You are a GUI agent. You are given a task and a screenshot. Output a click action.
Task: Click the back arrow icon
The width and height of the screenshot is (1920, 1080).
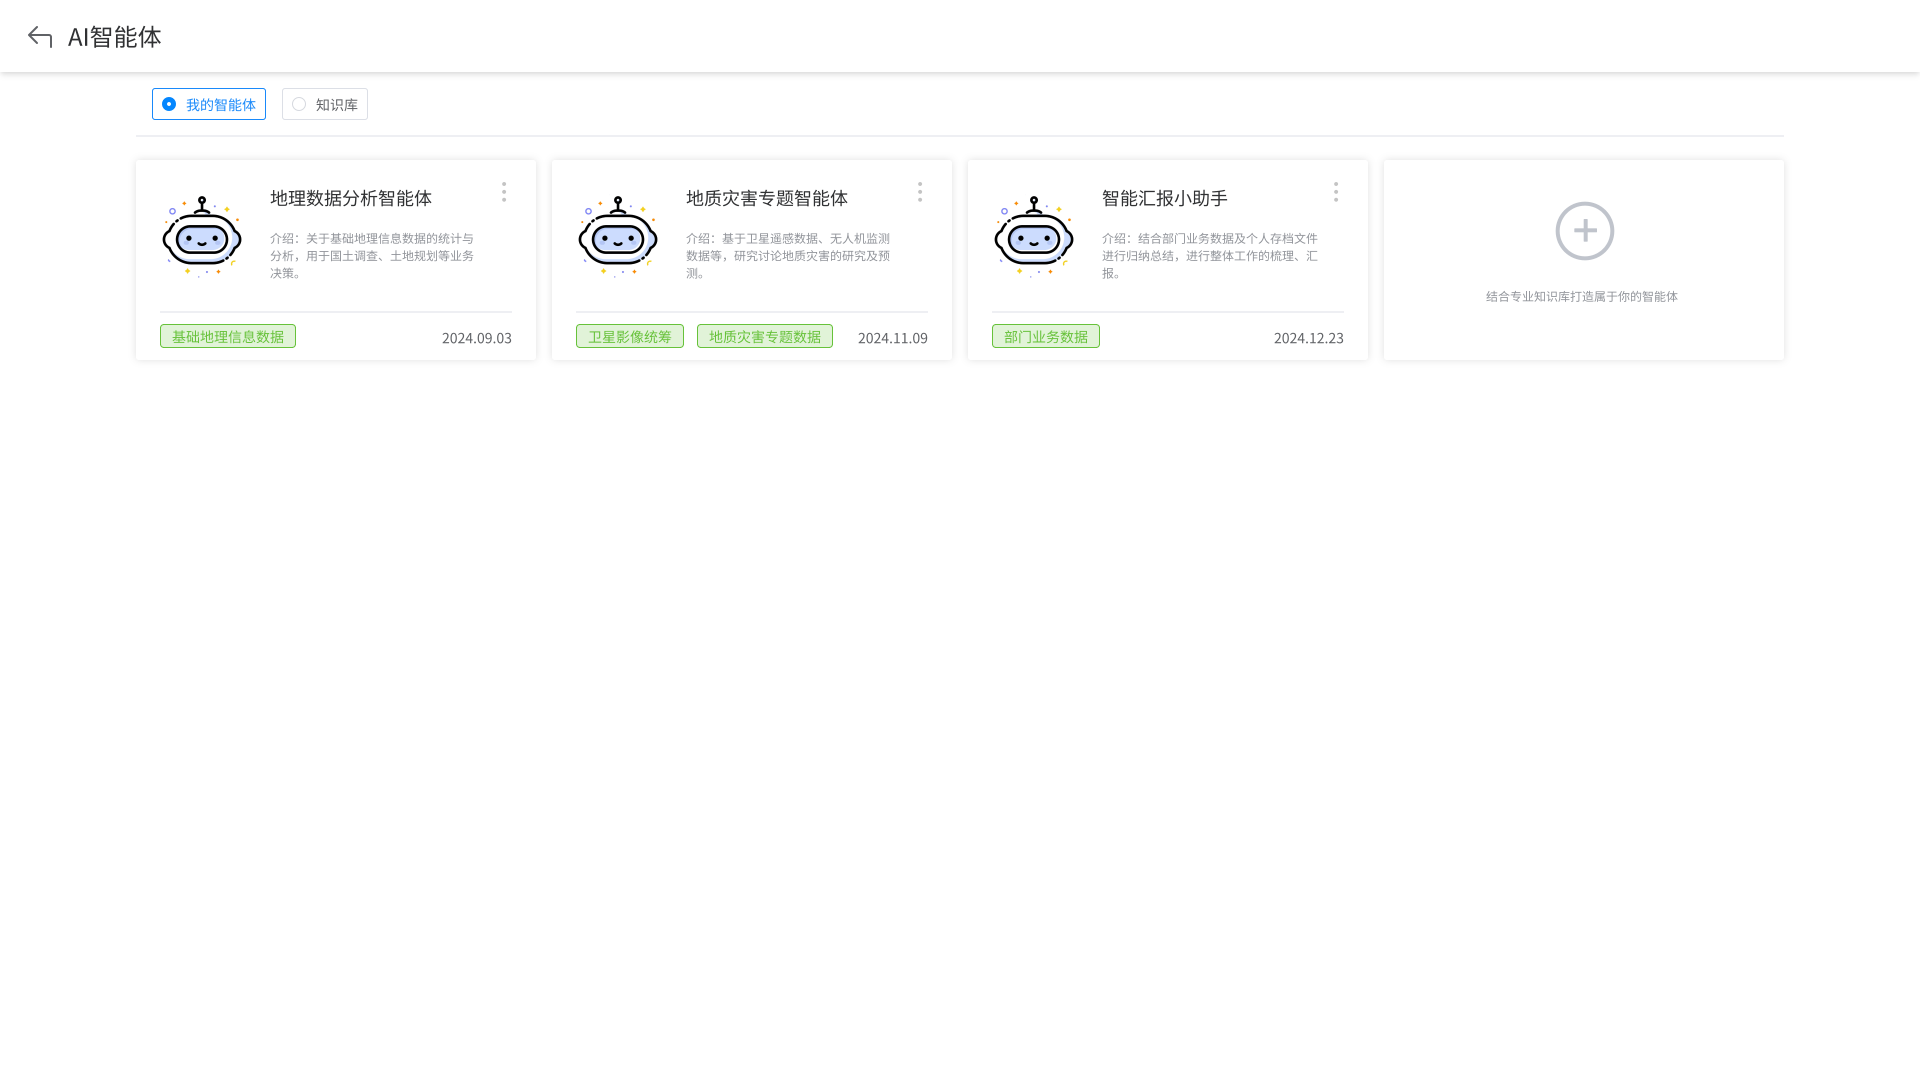40,37
